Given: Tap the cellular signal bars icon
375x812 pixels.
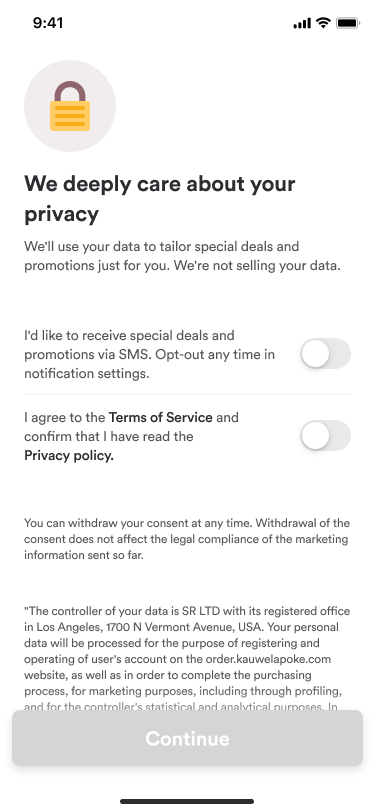Looking at the screenshot, I should [302, 23].
